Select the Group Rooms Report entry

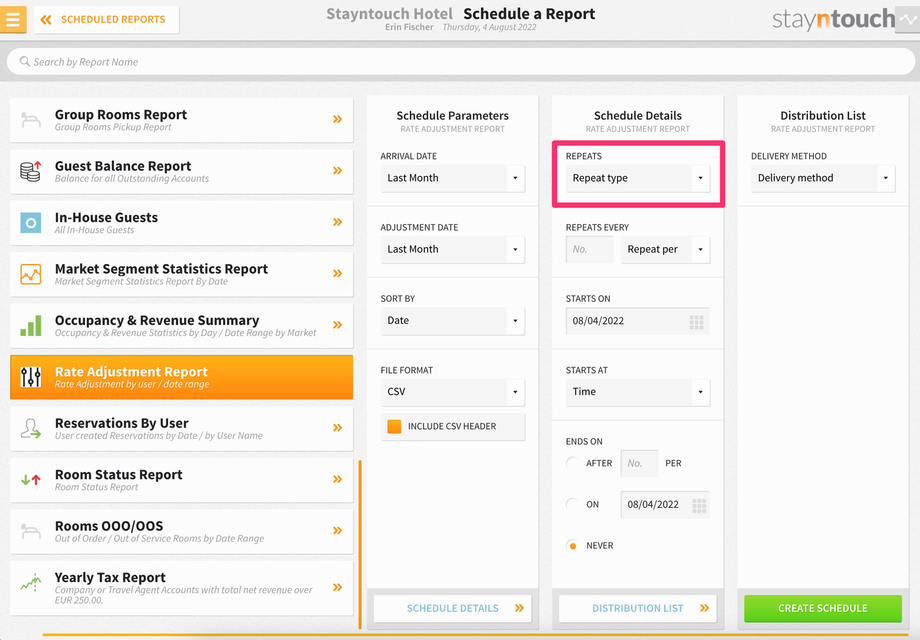[x=182, y=120]
